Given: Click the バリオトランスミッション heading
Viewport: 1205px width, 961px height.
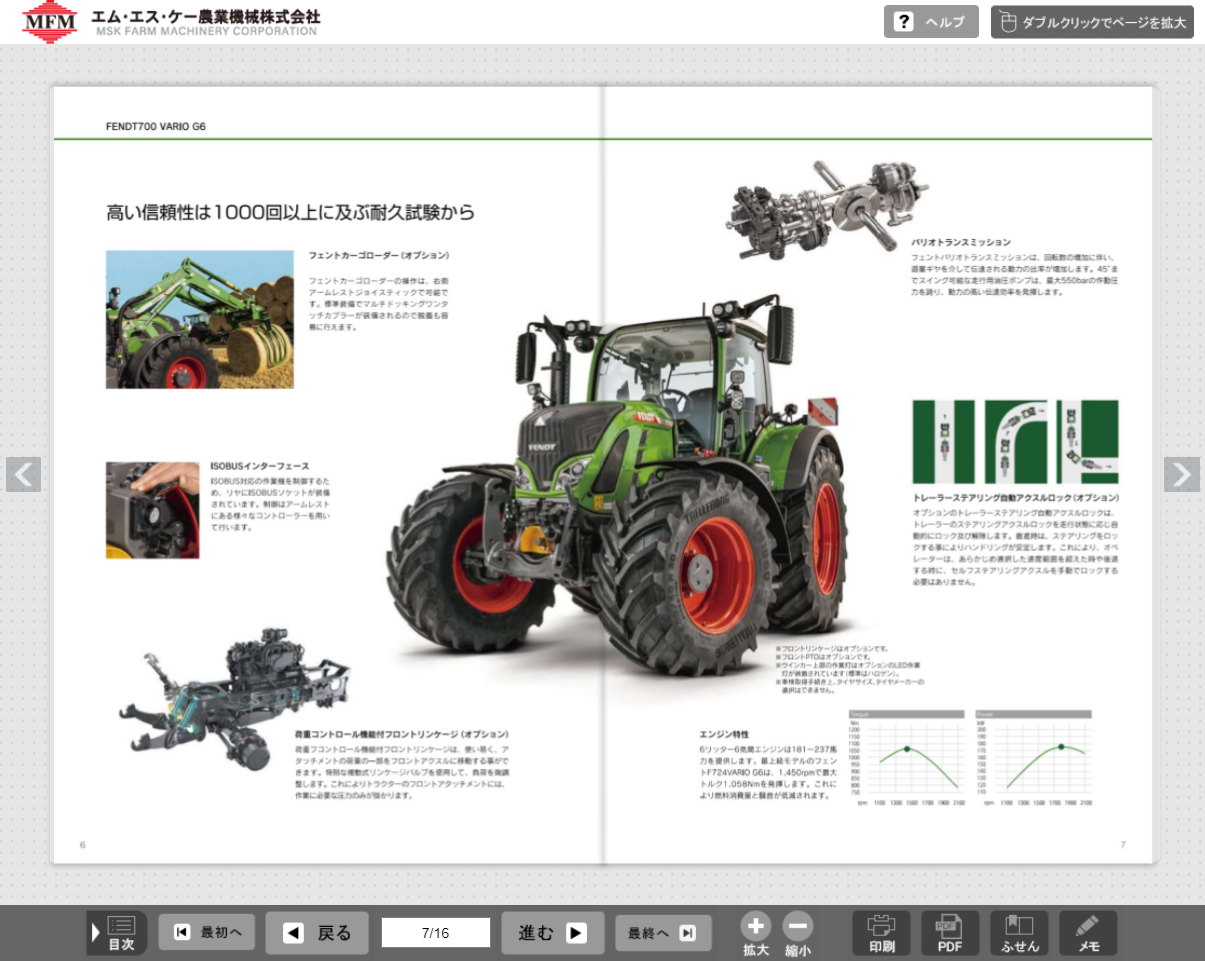Looking at the screenshot, I should tap(961, 242).
